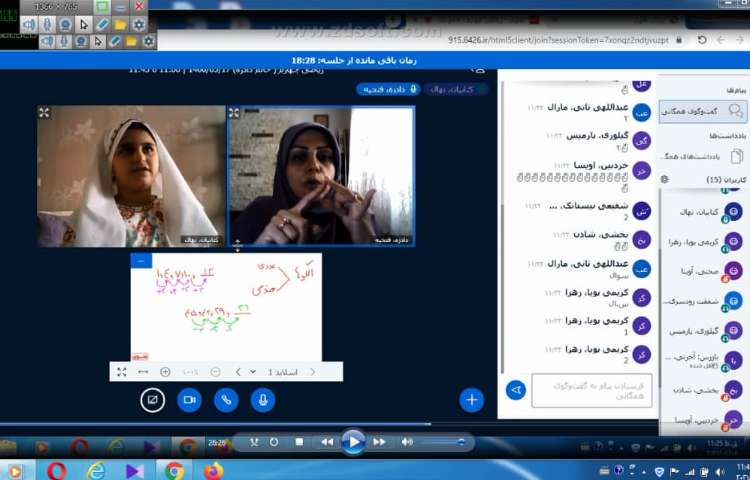Go to the previous slide
Viewport: 750px width, 480px height.
pos(313,372)
